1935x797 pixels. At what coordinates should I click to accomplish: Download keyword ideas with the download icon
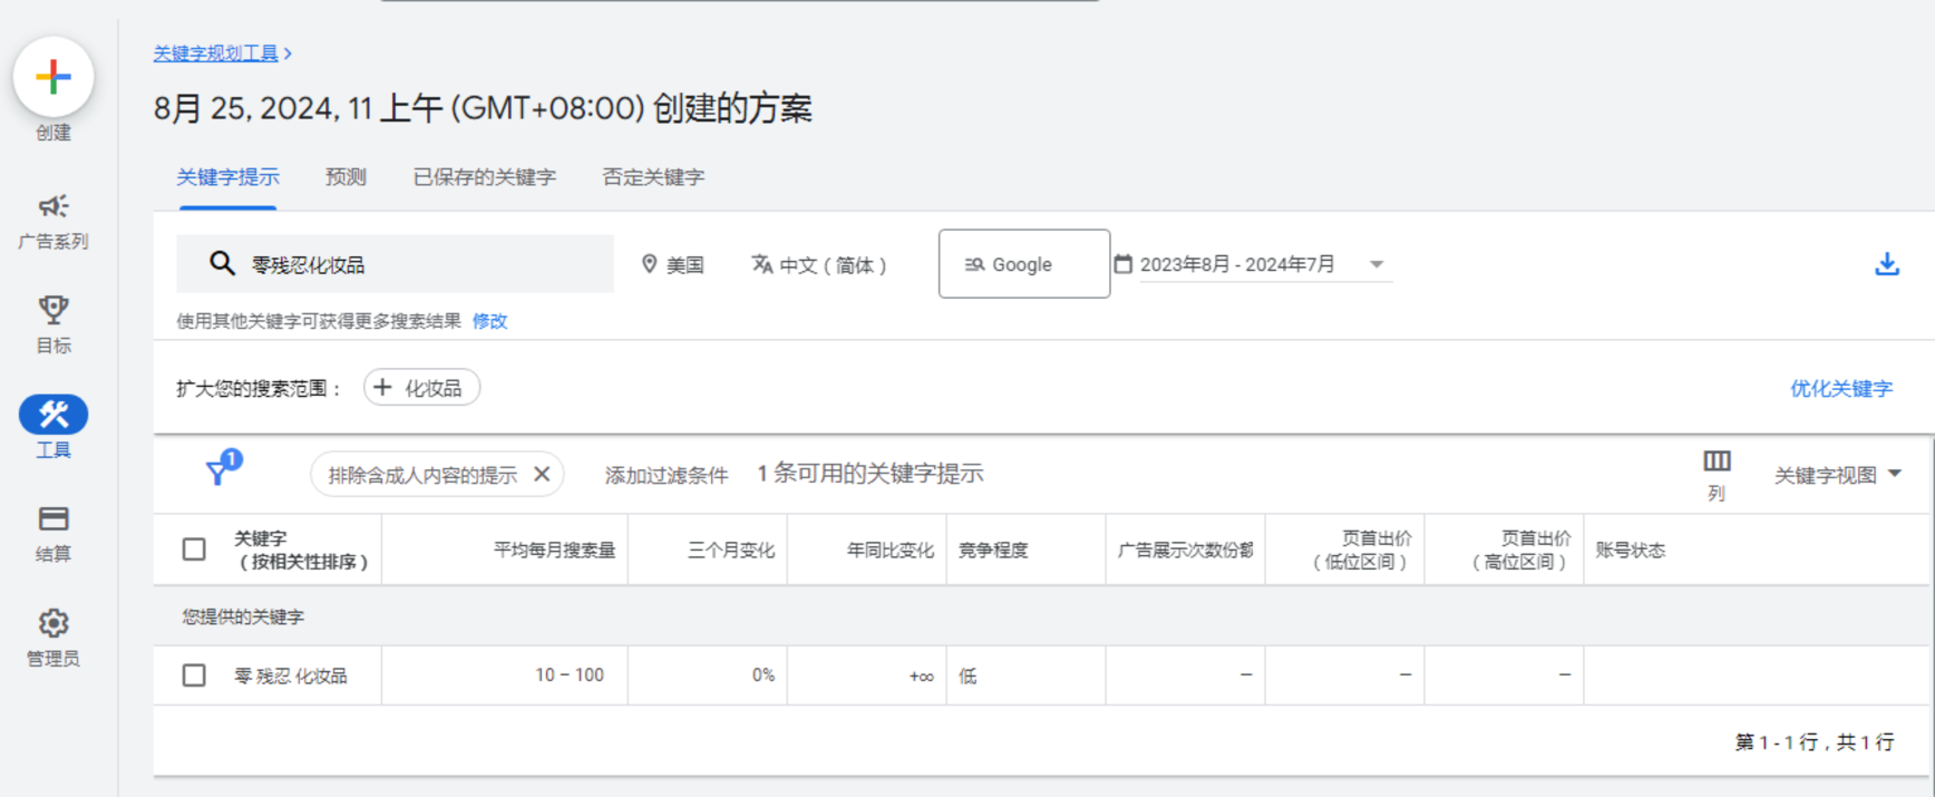[x=1886, y=264]
